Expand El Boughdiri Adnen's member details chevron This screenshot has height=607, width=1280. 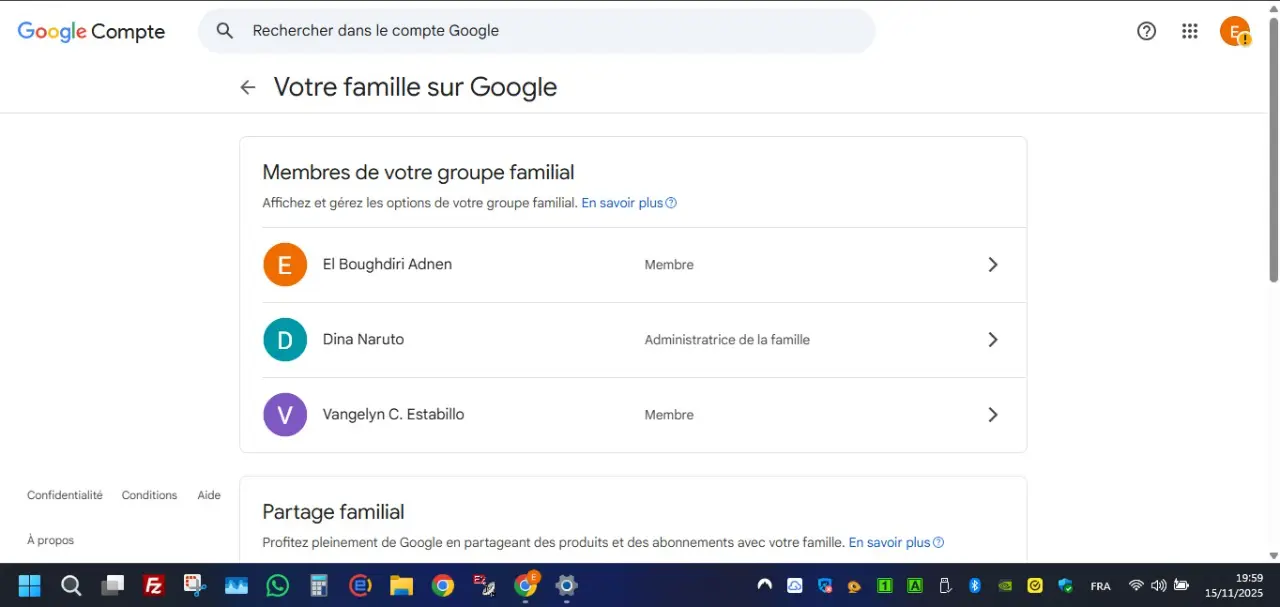993,265
